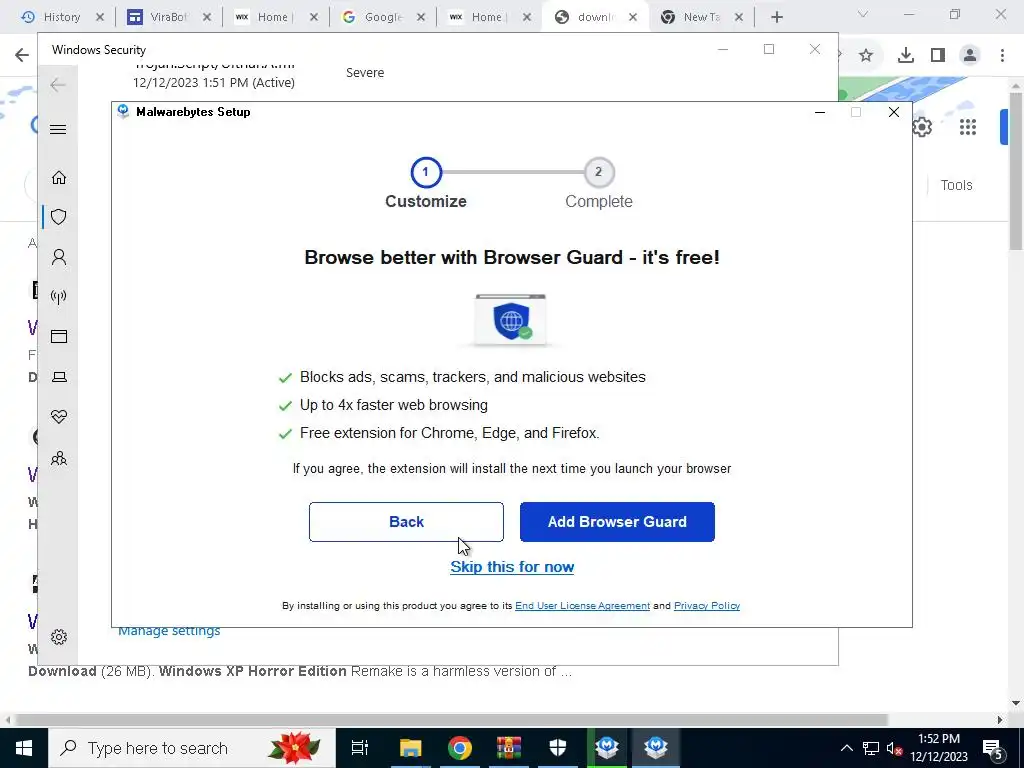Image resolution: width=1024 pixels, height=768 pixels.
Task: Open Device security laptop icon
Action: coord(59,377)
